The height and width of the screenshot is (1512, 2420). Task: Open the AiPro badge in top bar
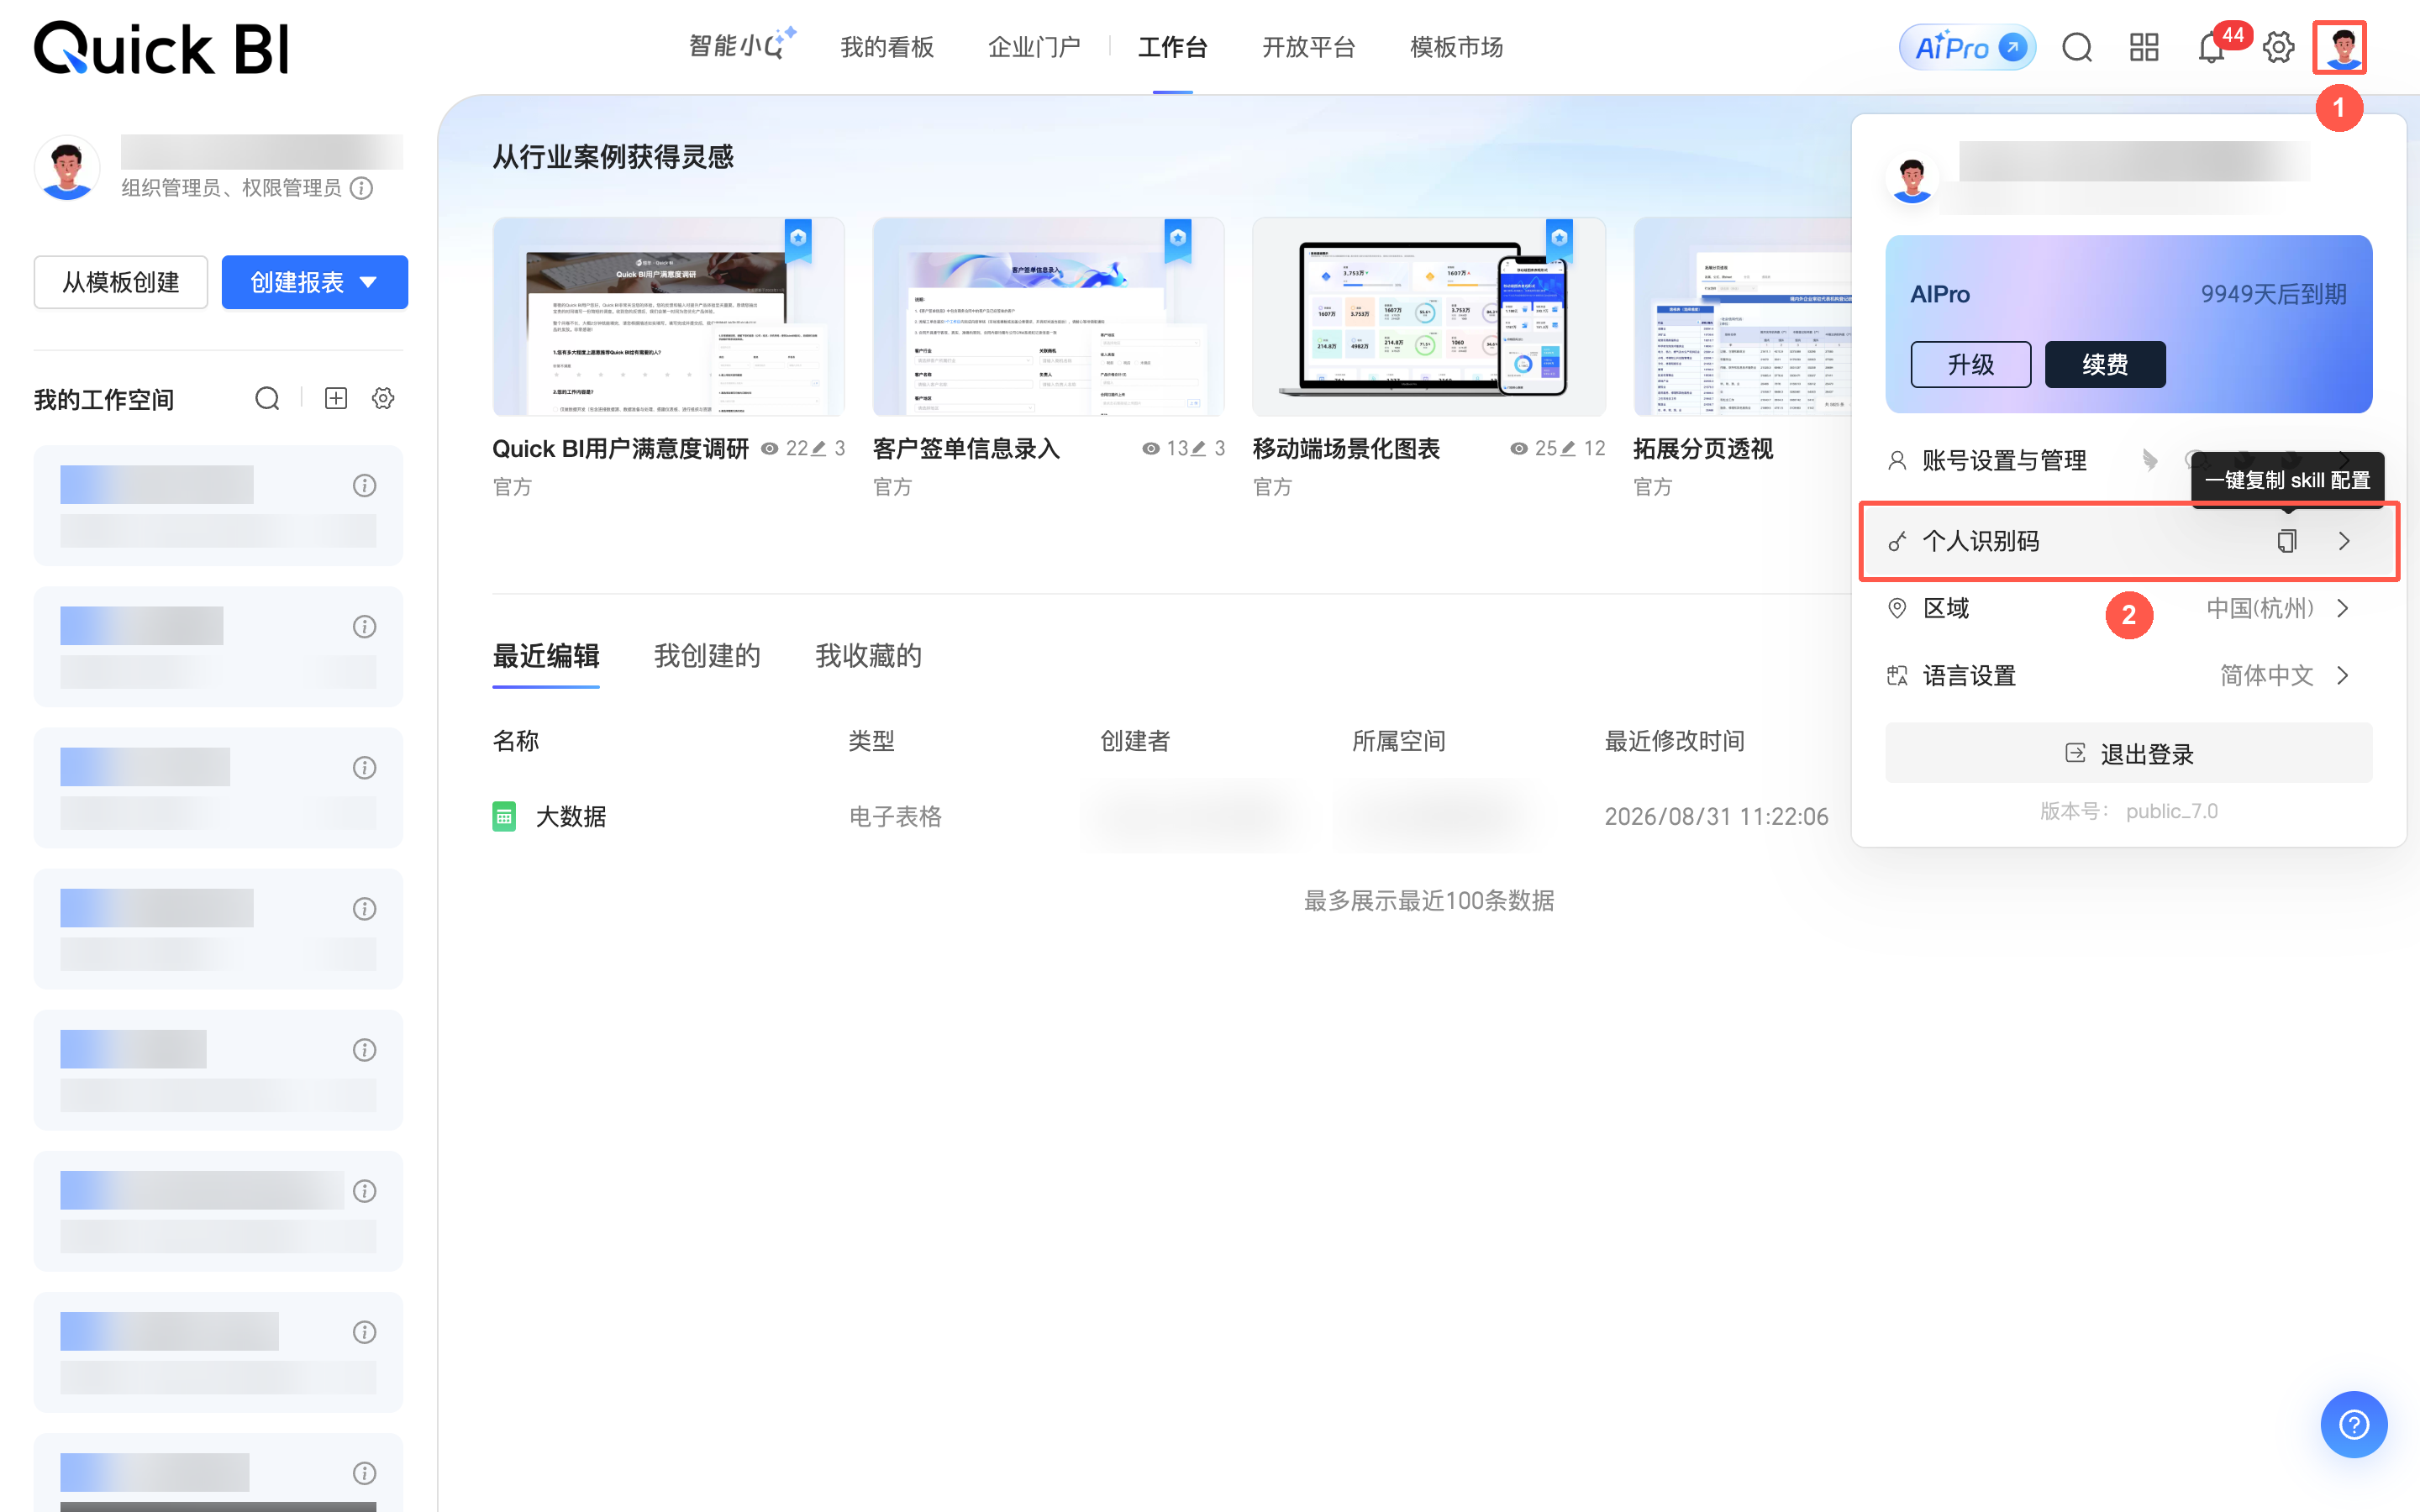(1966, 47)
